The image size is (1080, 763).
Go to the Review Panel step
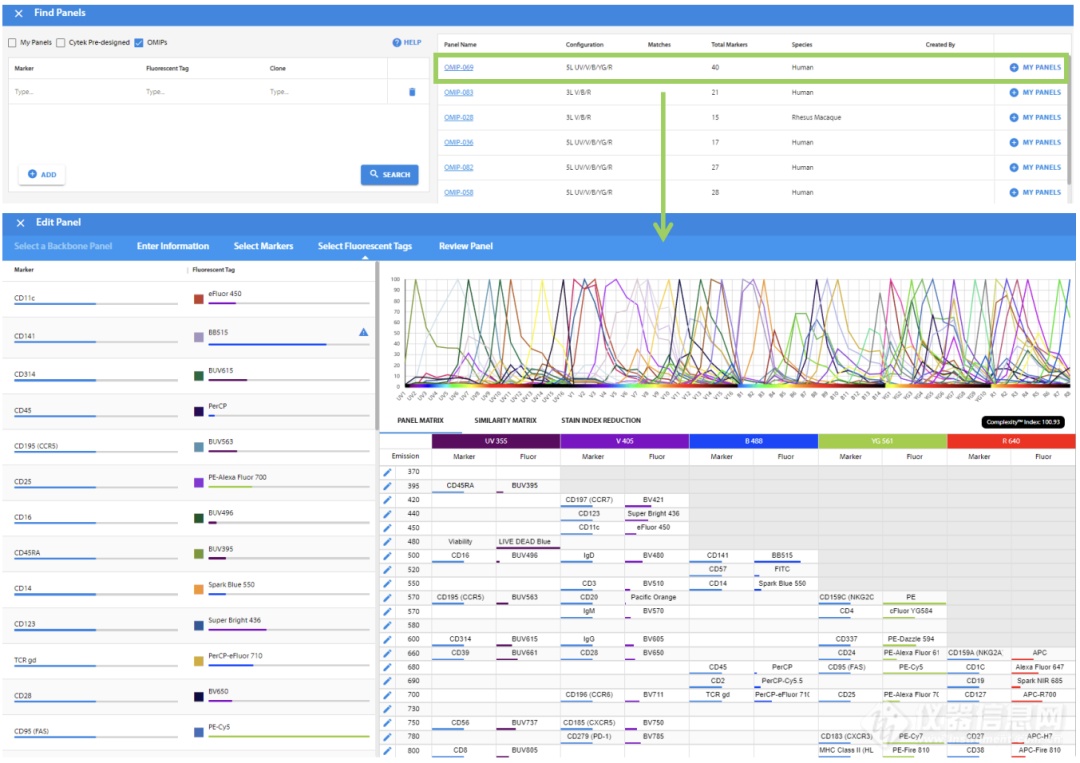[465, 246]
